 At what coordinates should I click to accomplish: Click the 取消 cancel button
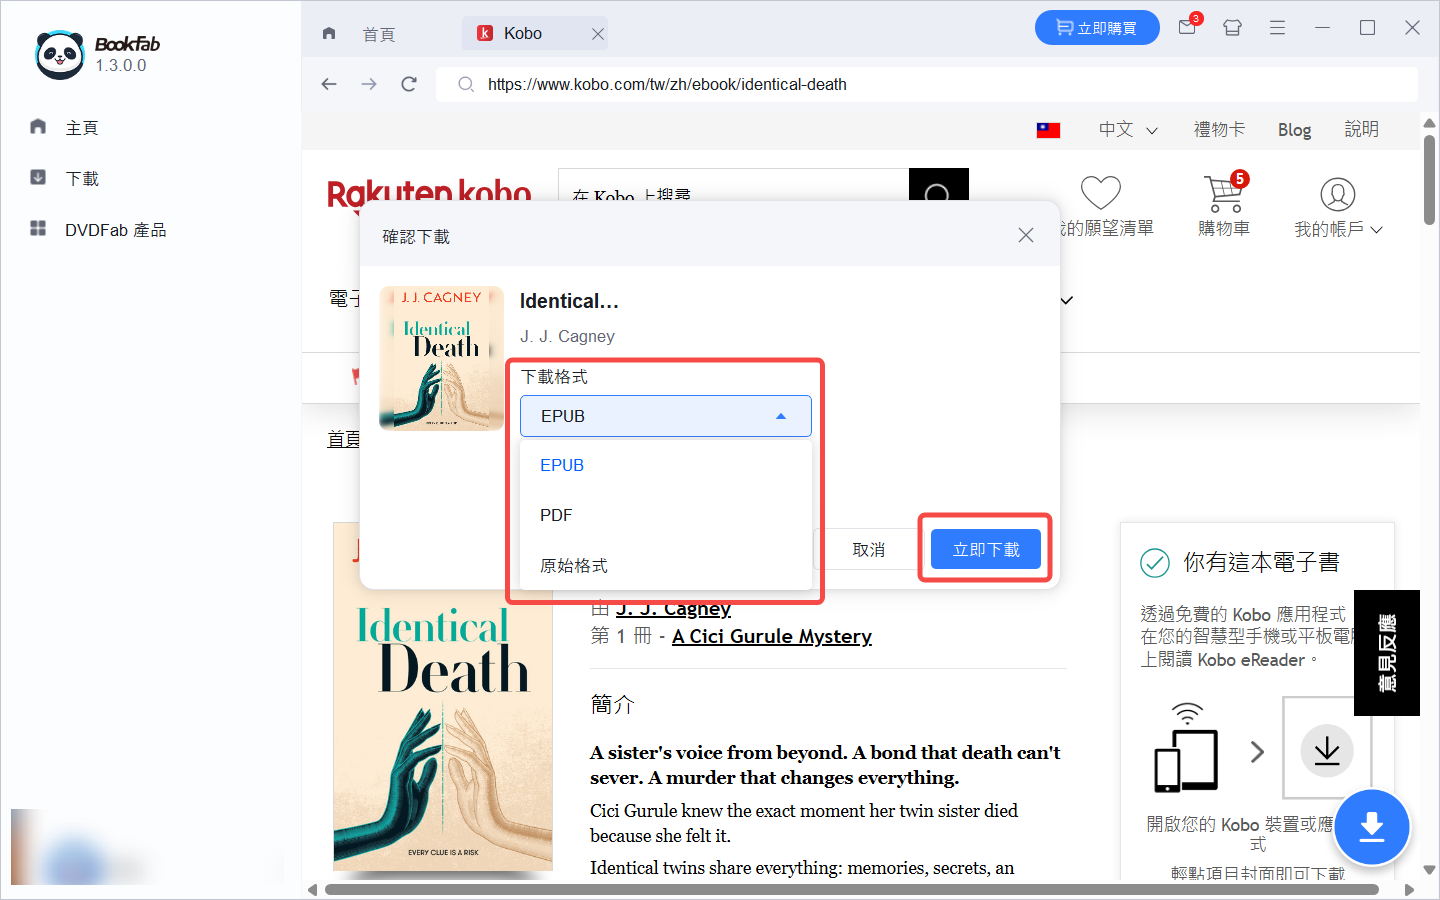click(x=868, y=549)
